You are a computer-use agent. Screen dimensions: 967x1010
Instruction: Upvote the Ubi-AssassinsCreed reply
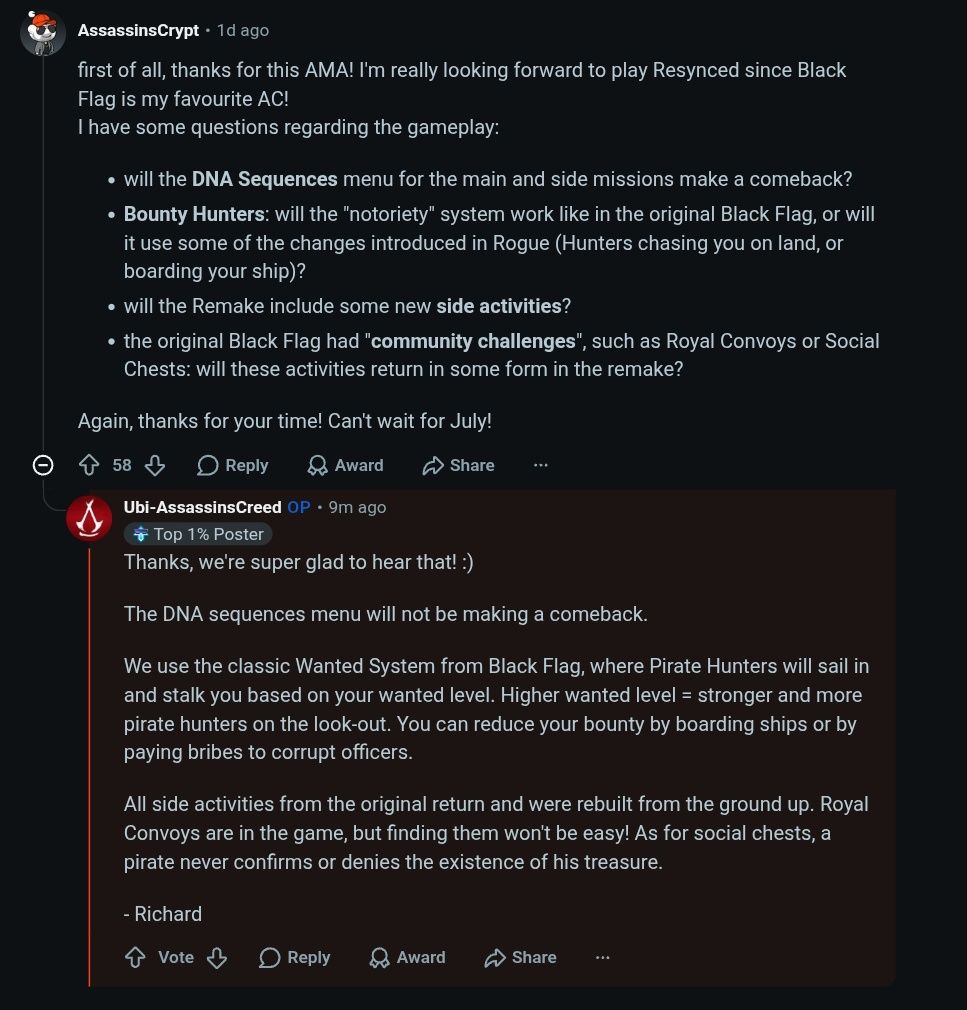click(135, 957)
